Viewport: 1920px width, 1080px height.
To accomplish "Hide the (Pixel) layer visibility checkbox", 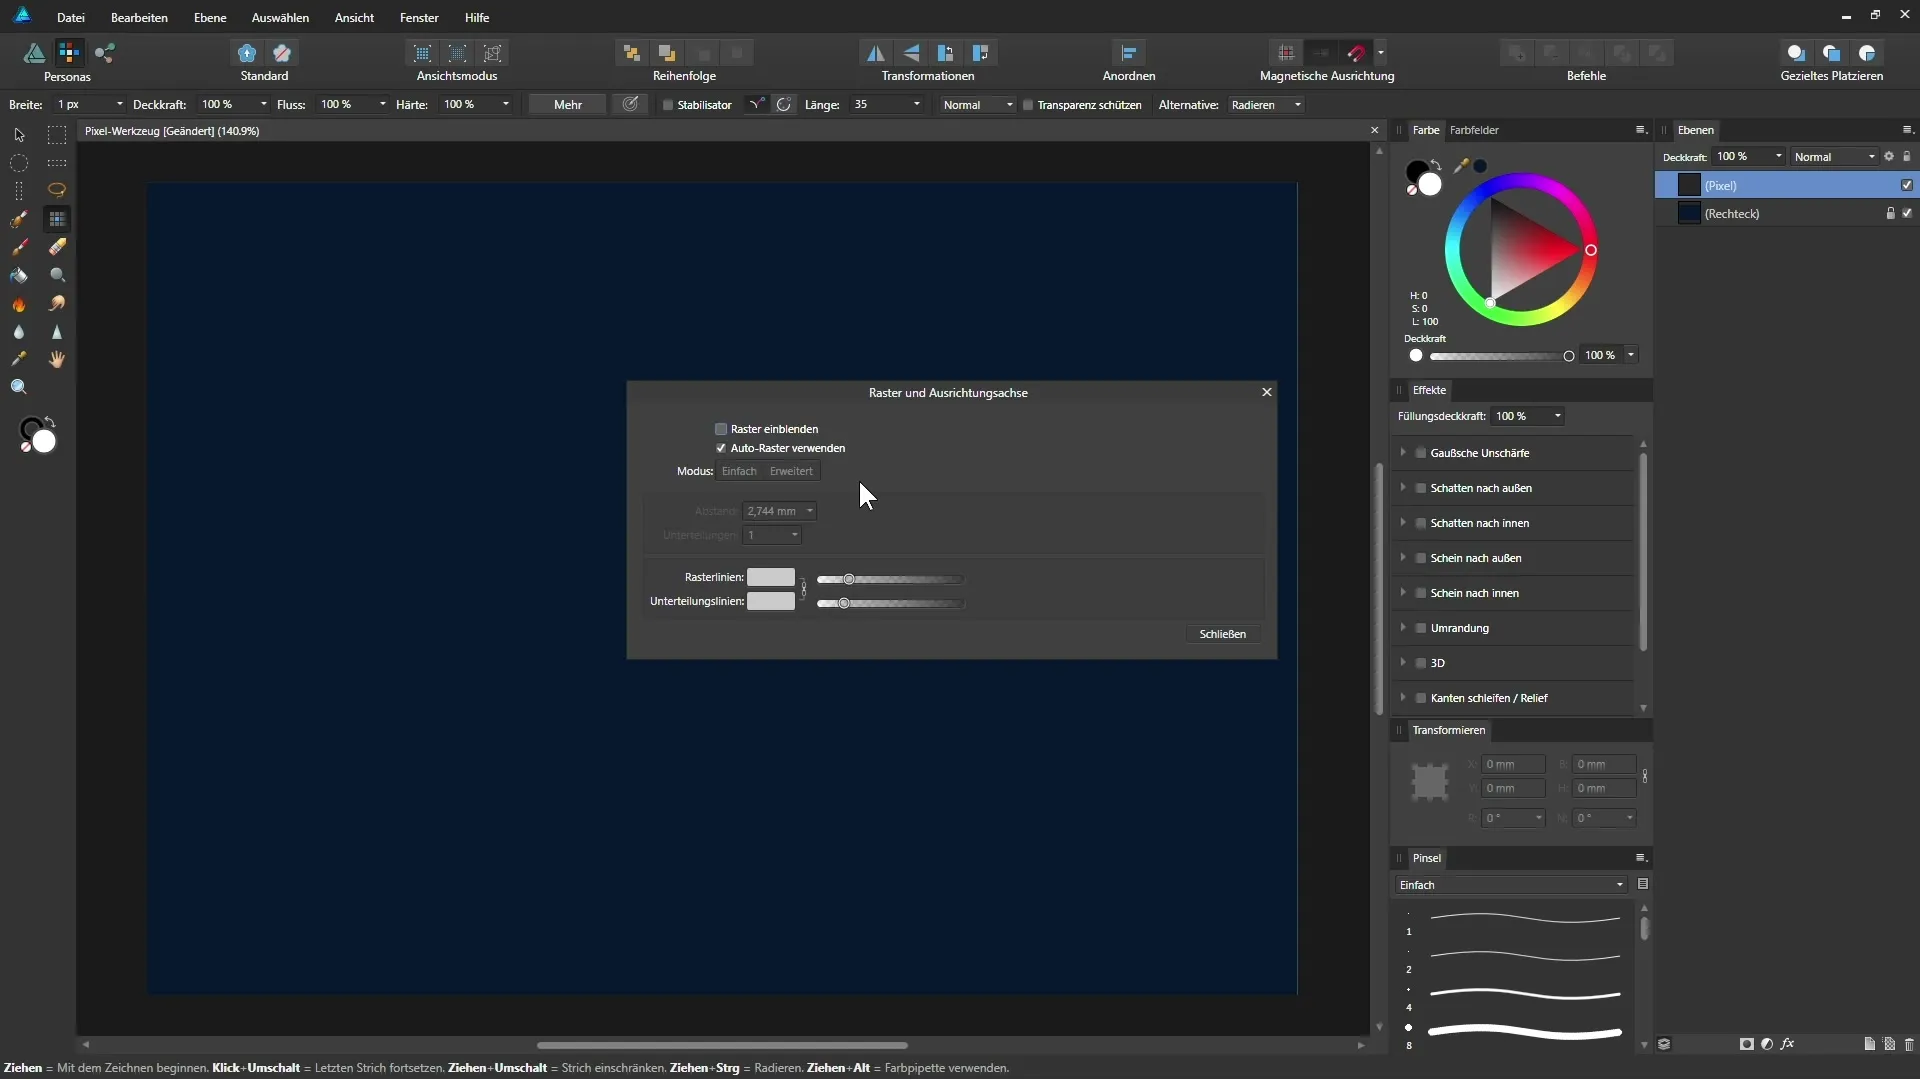I will [x=1907, y=185].
